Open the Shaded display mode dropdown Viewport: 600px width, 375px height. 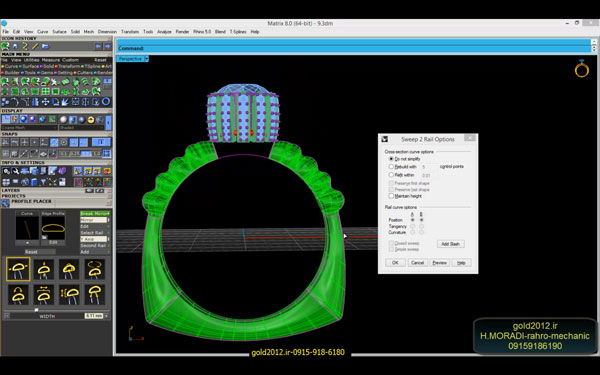[83, 127]
